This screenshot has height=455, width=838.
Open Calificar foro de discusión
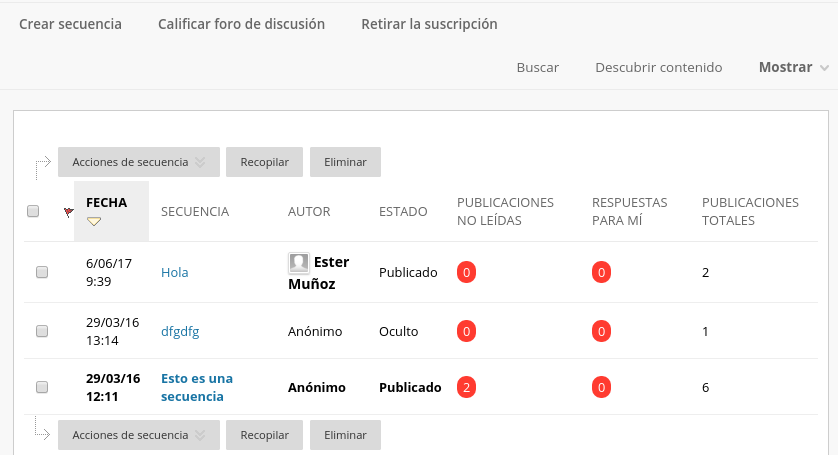pos(241,24)
